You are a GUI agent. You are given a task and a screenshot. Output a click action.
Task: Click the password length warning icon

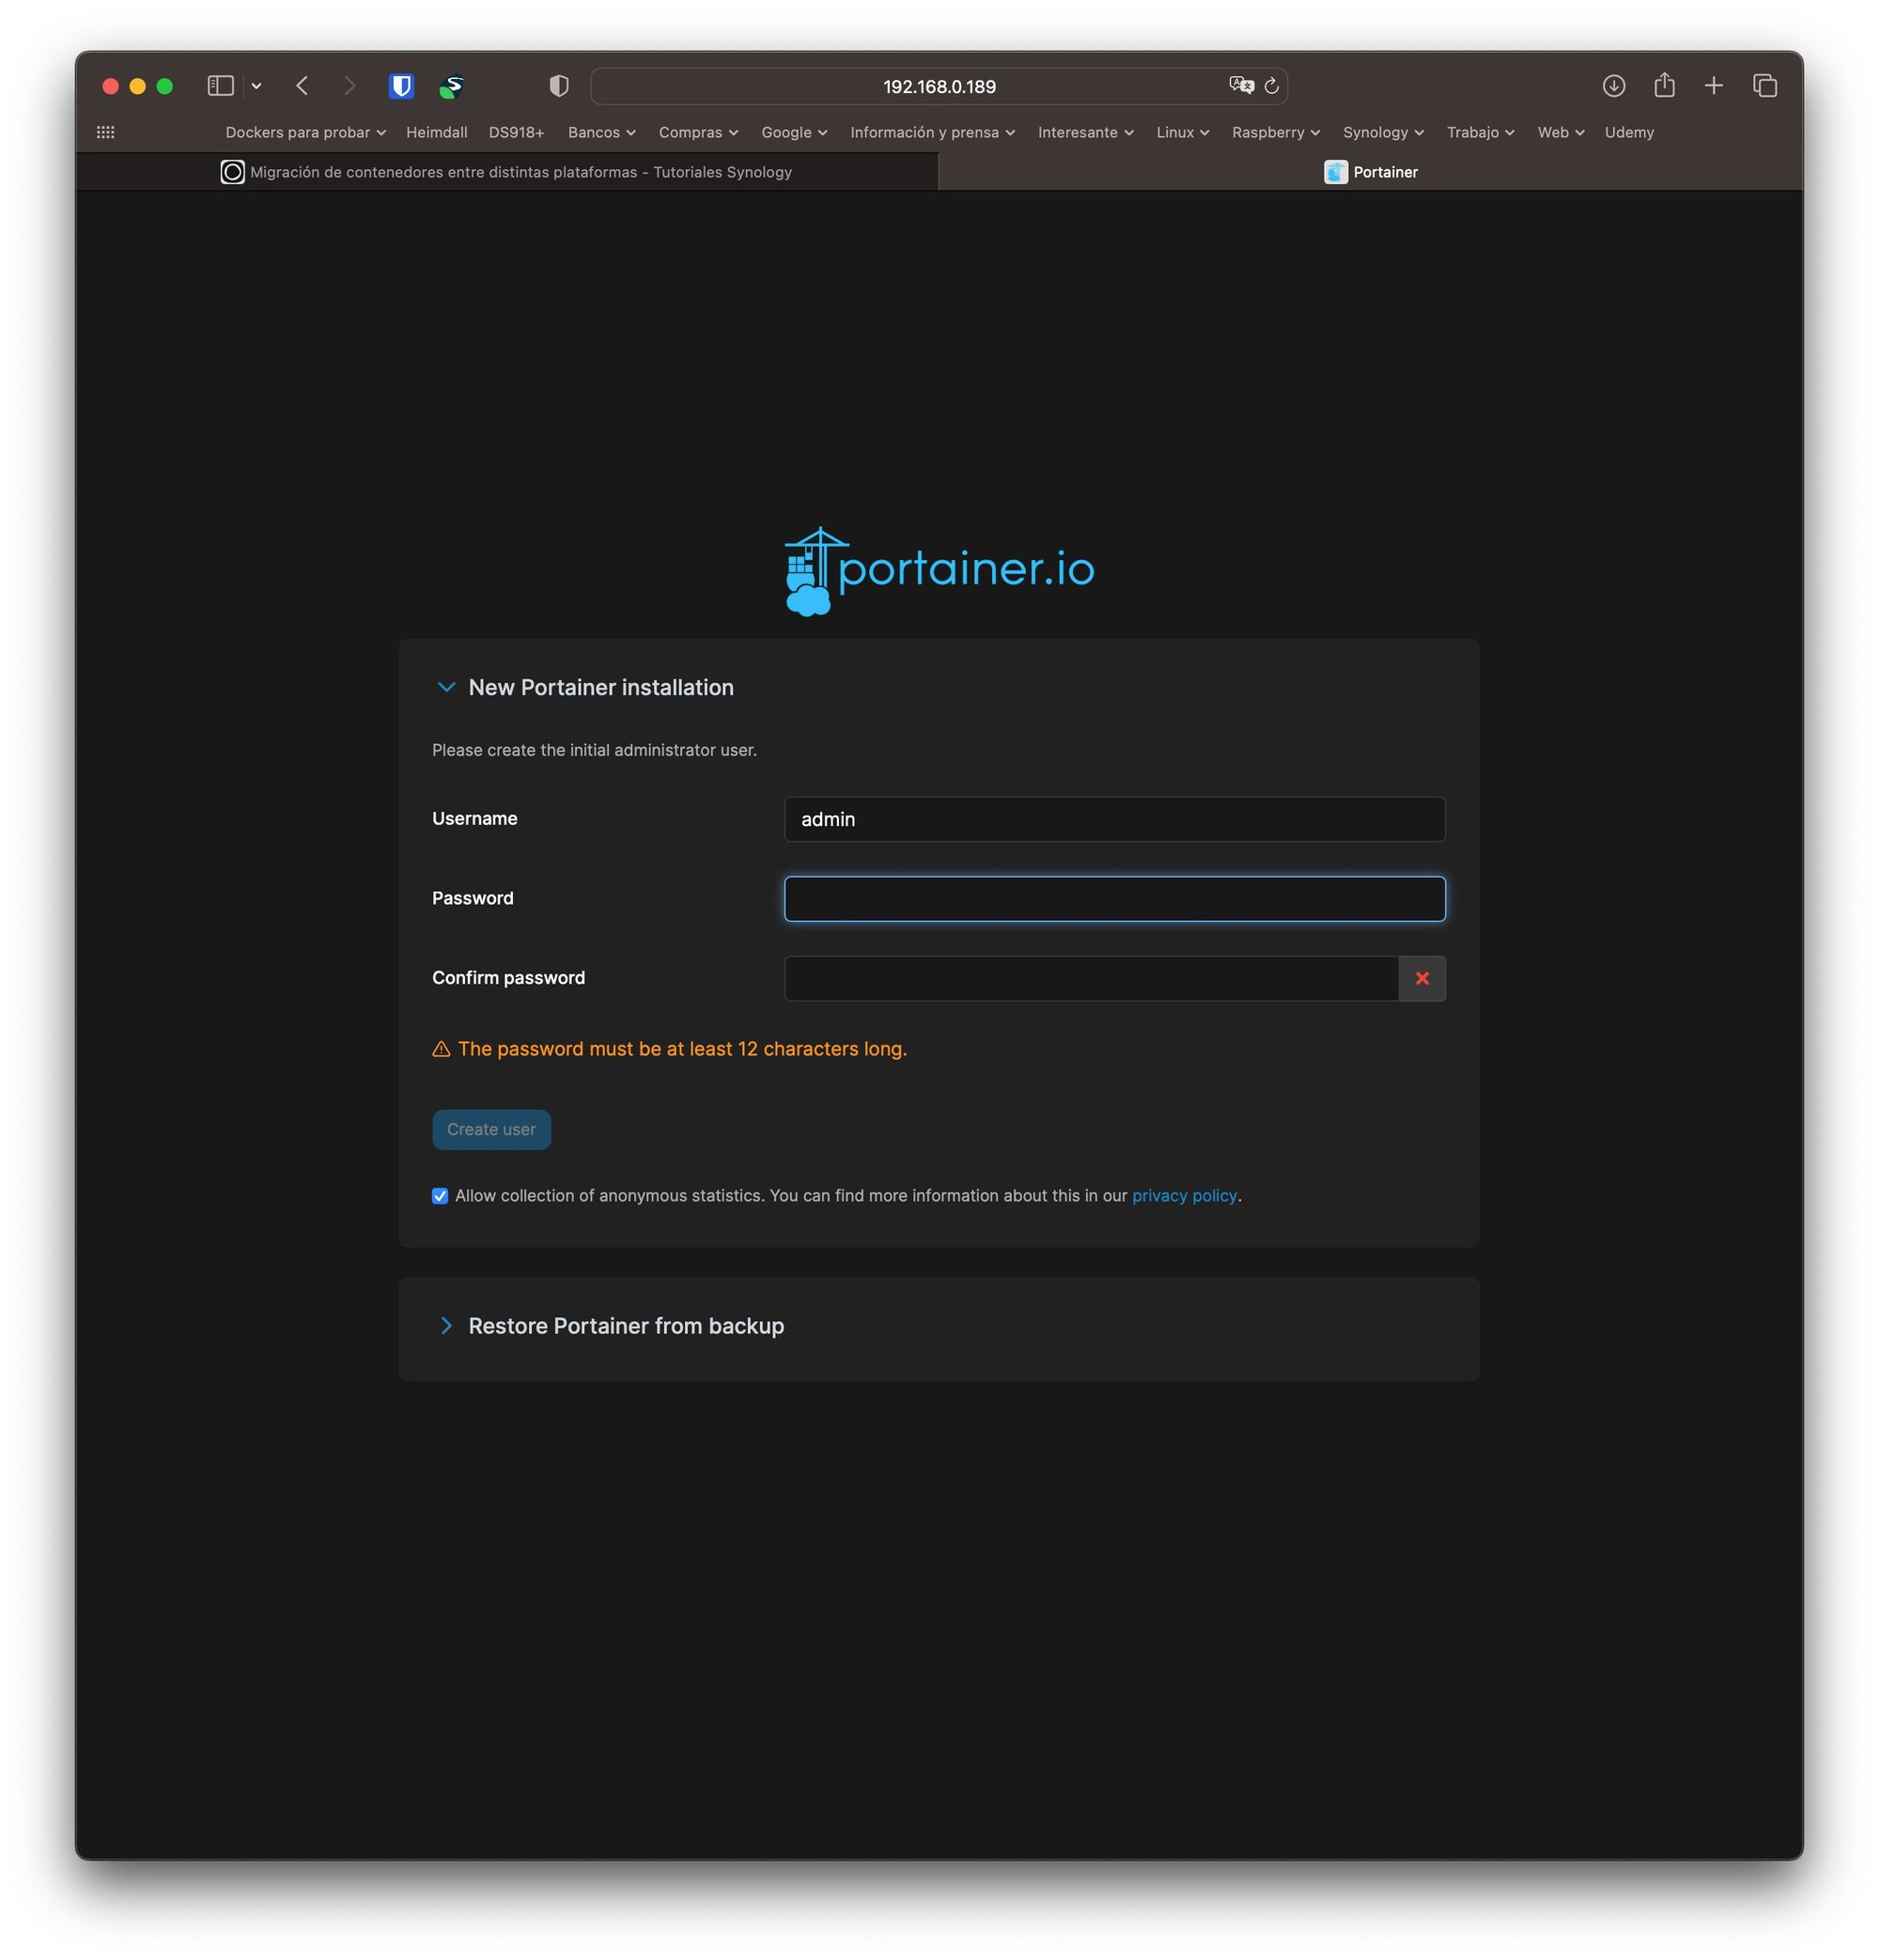(x=441, y=1049)
